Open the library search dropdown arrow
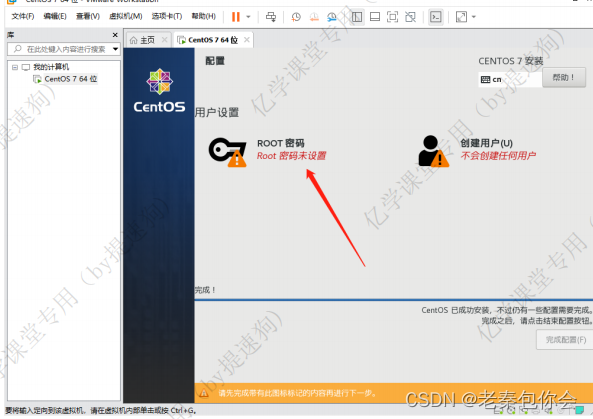Screen dimensions: 593x419 115,49
